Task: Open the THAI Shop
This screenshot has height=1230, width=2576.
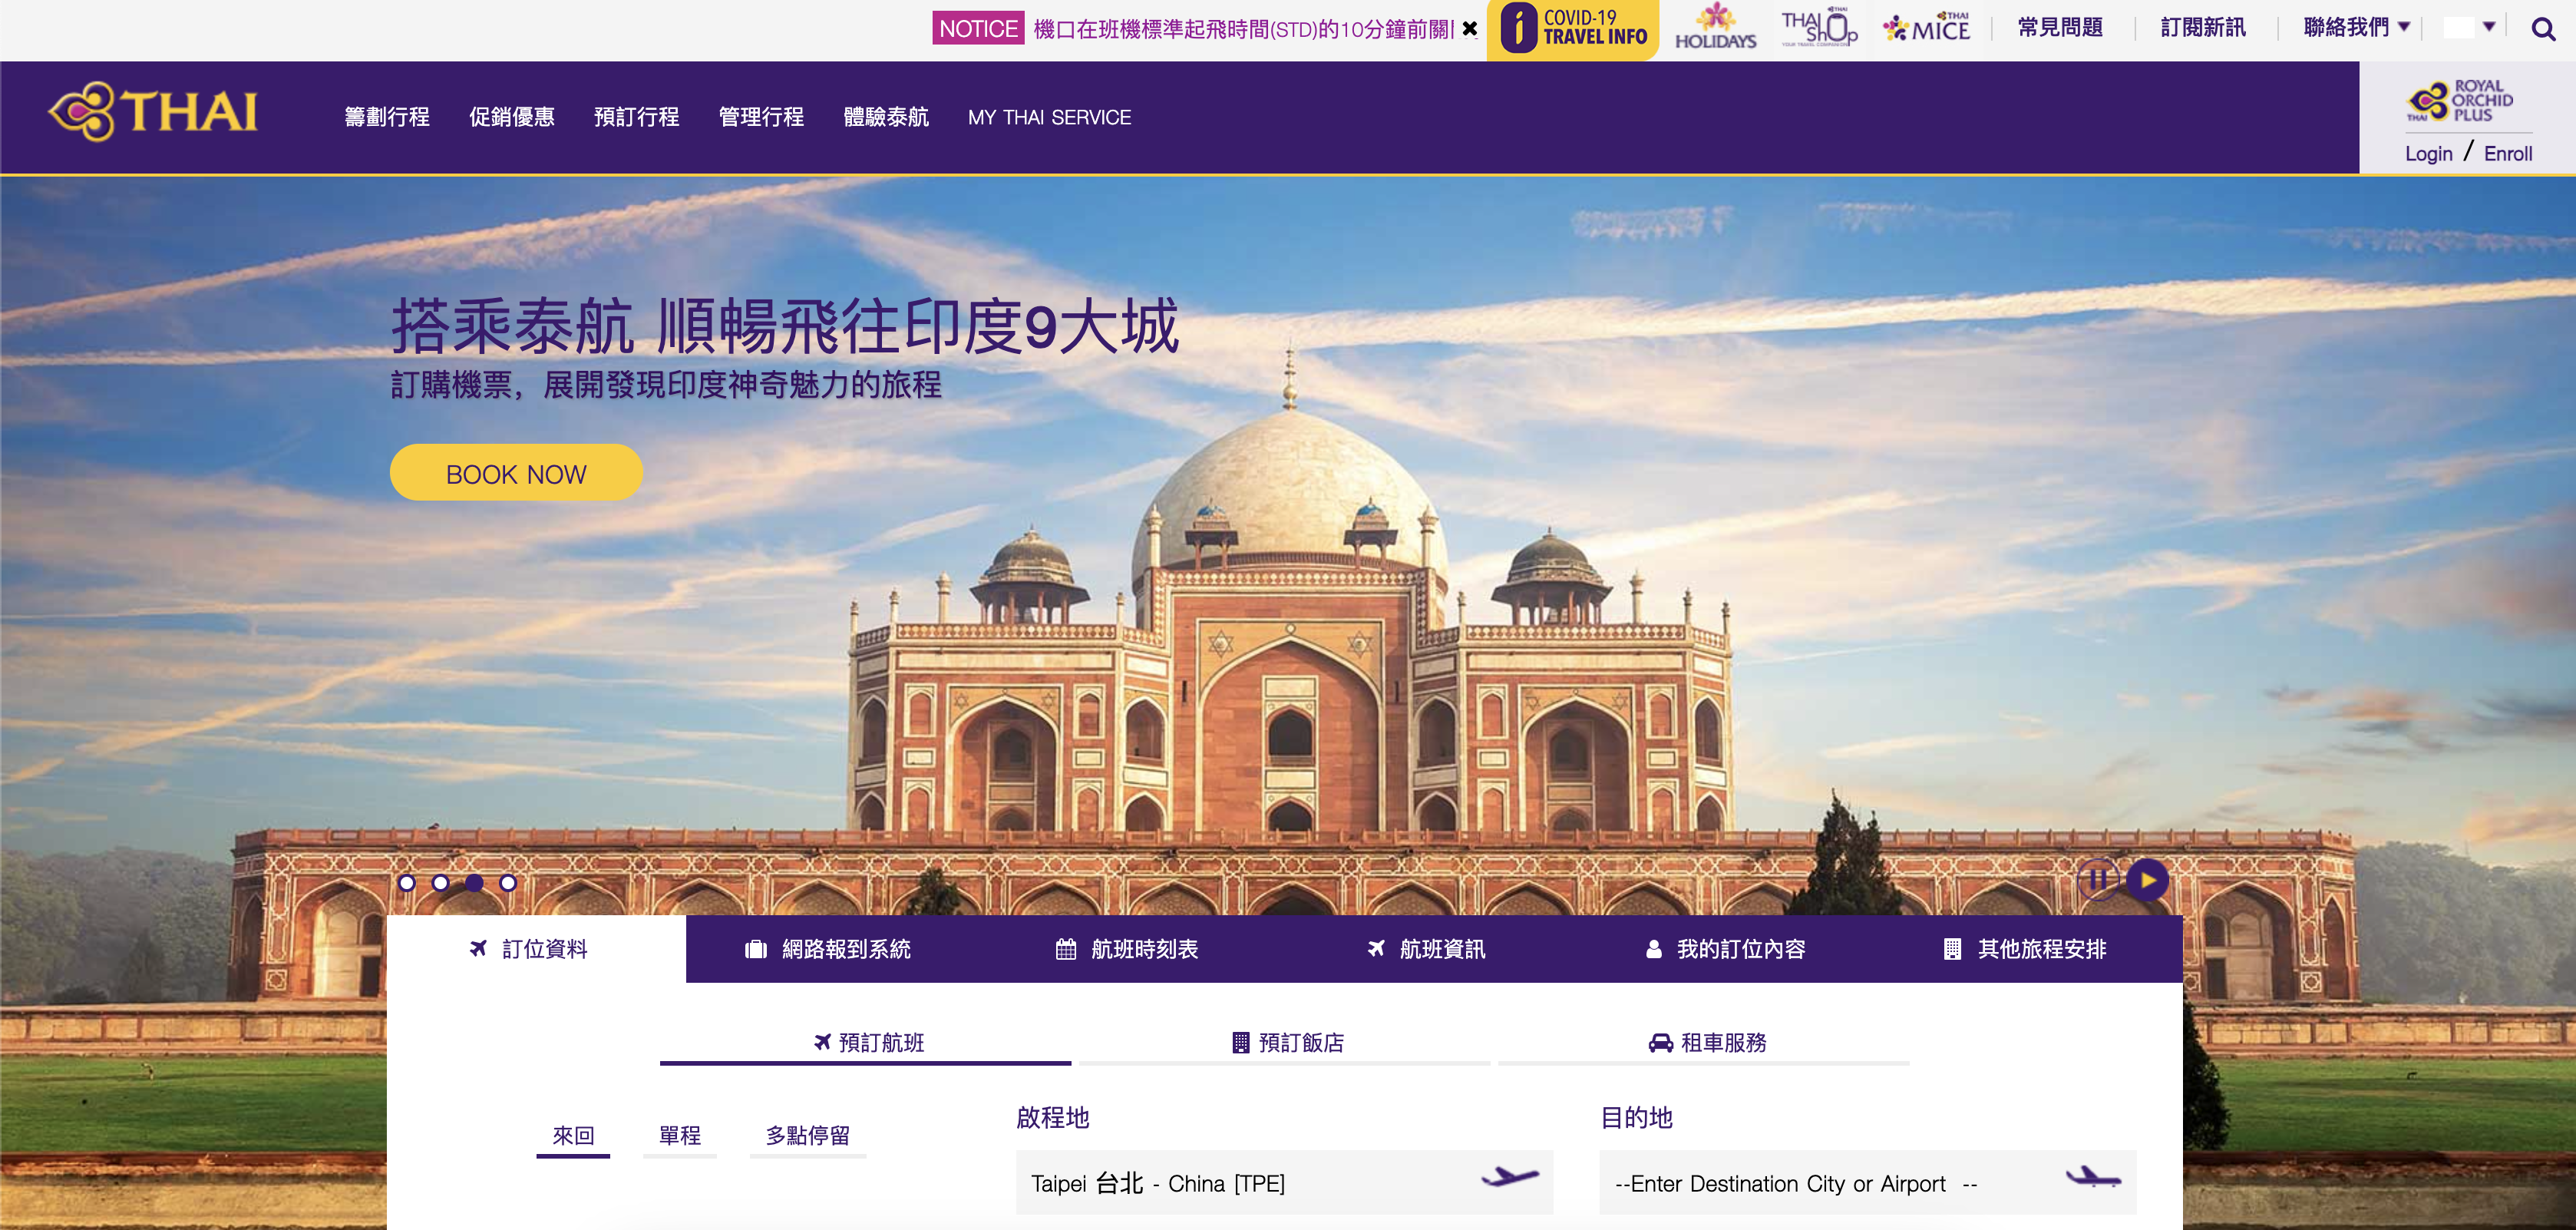Action: [1820, 28]
